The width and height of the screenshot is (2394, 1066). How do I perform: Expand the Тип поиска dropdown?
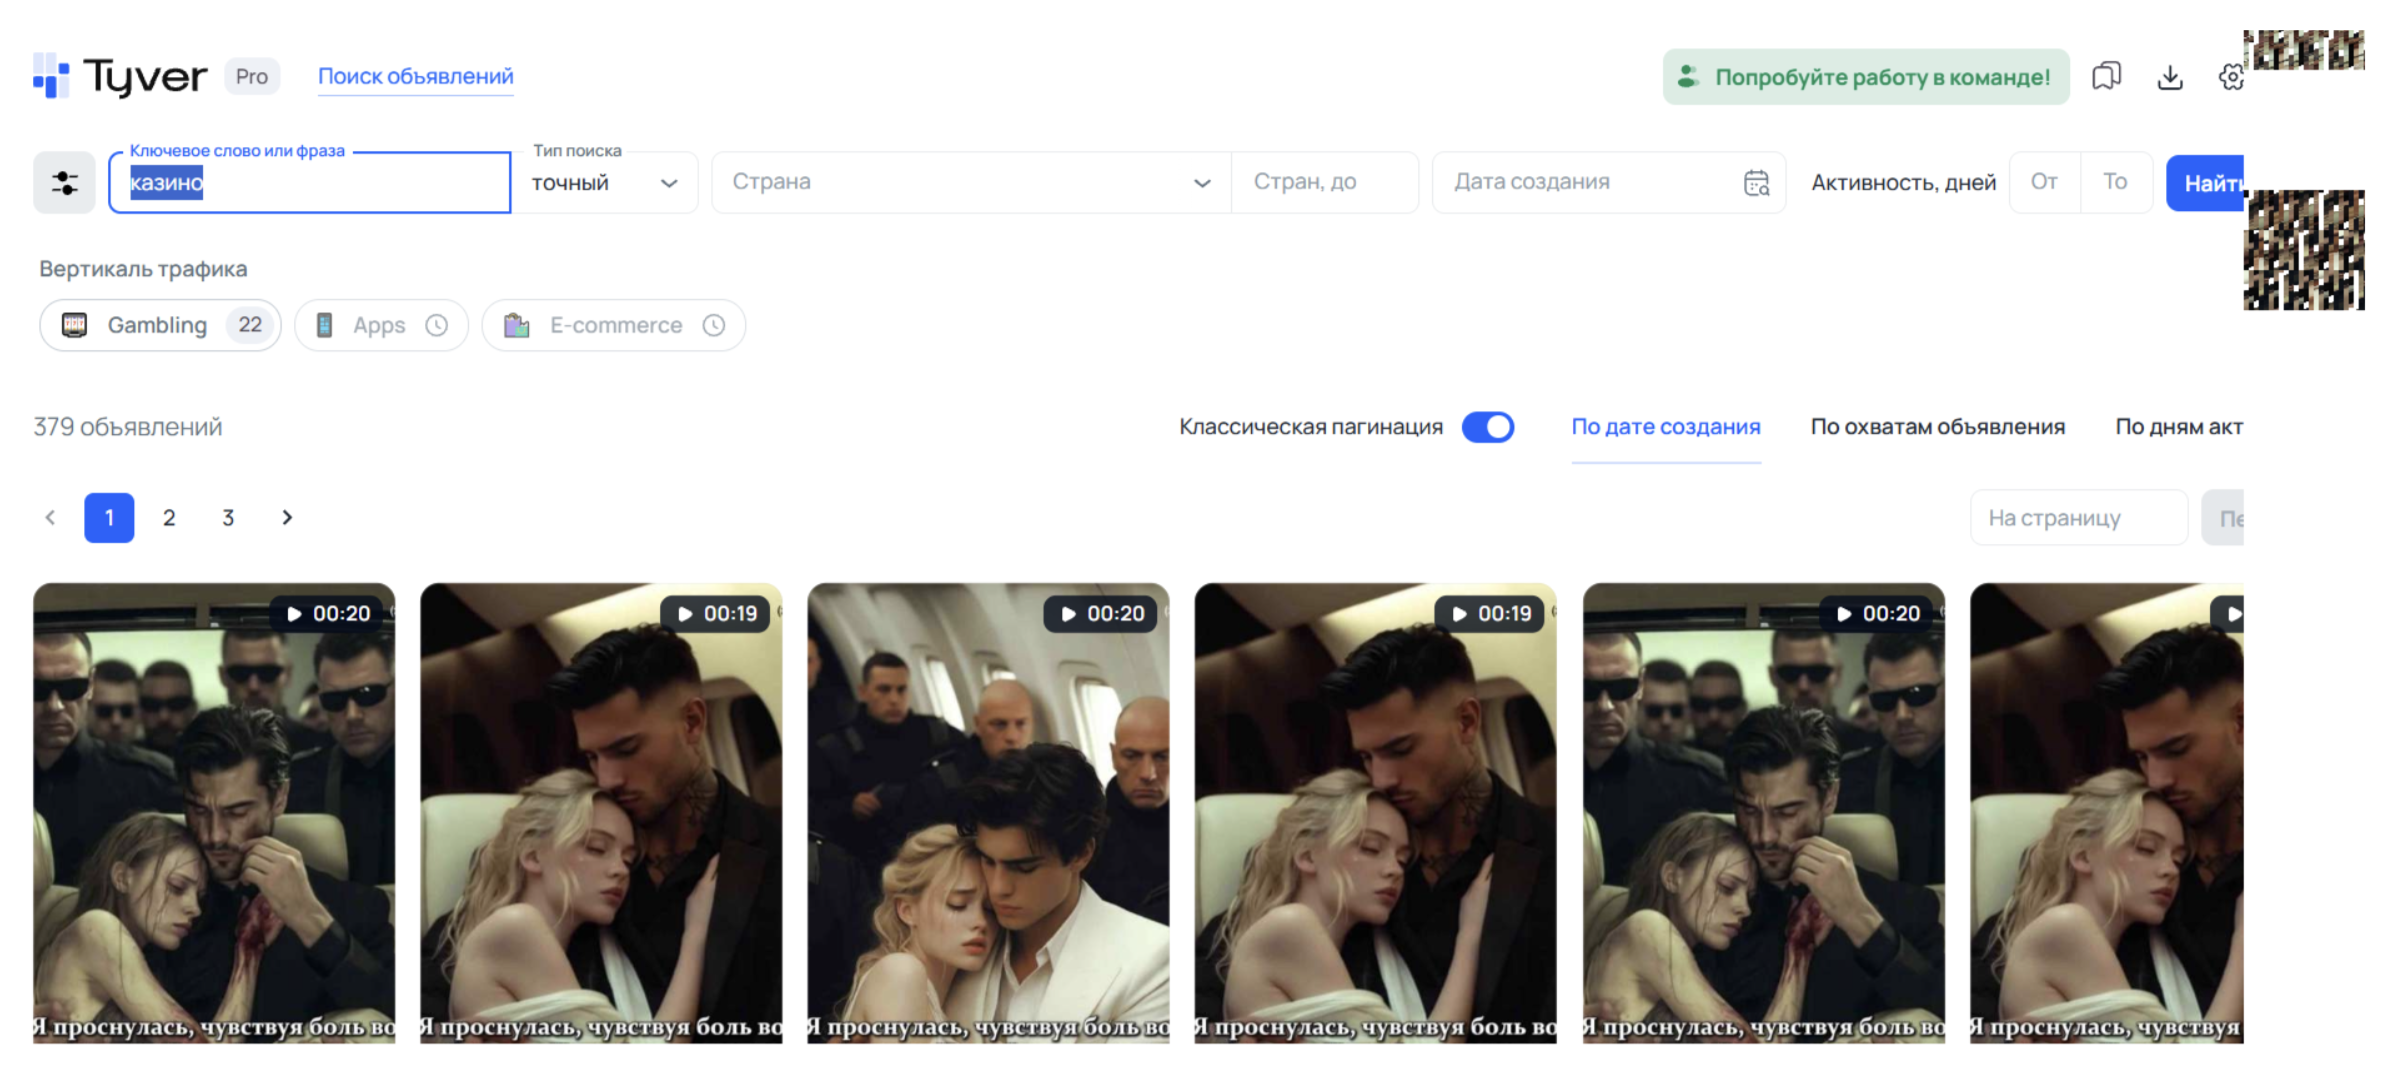point(605,183)
